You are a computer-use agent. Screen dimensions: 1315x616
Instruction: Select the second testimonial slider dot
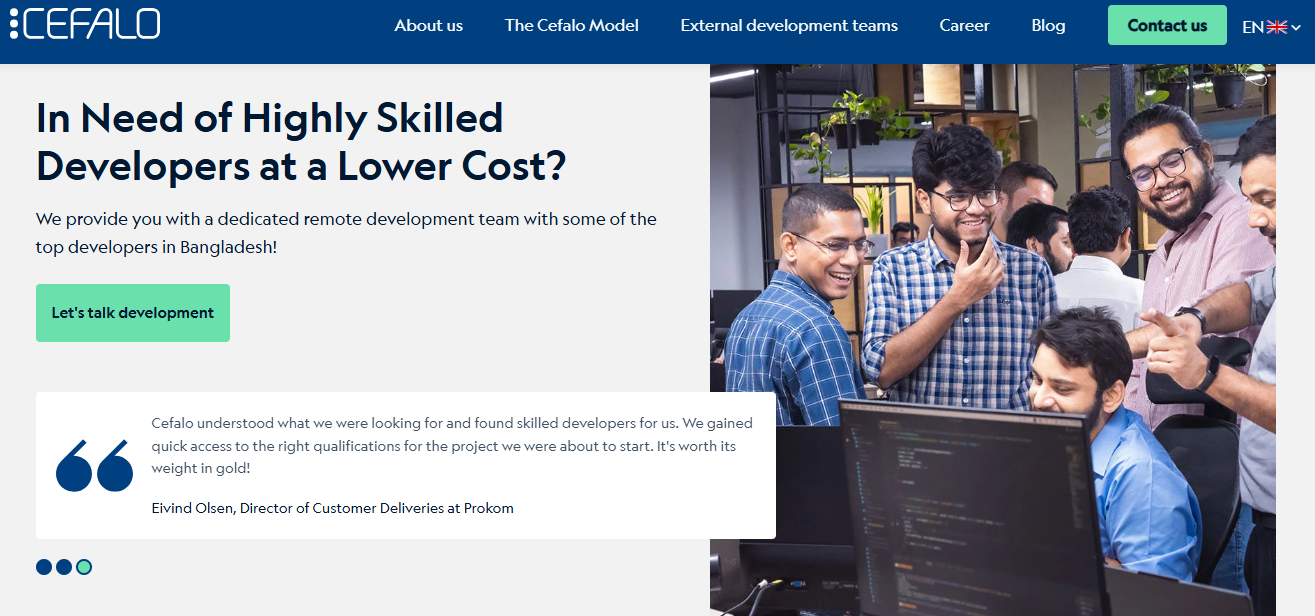pos(64,567)
